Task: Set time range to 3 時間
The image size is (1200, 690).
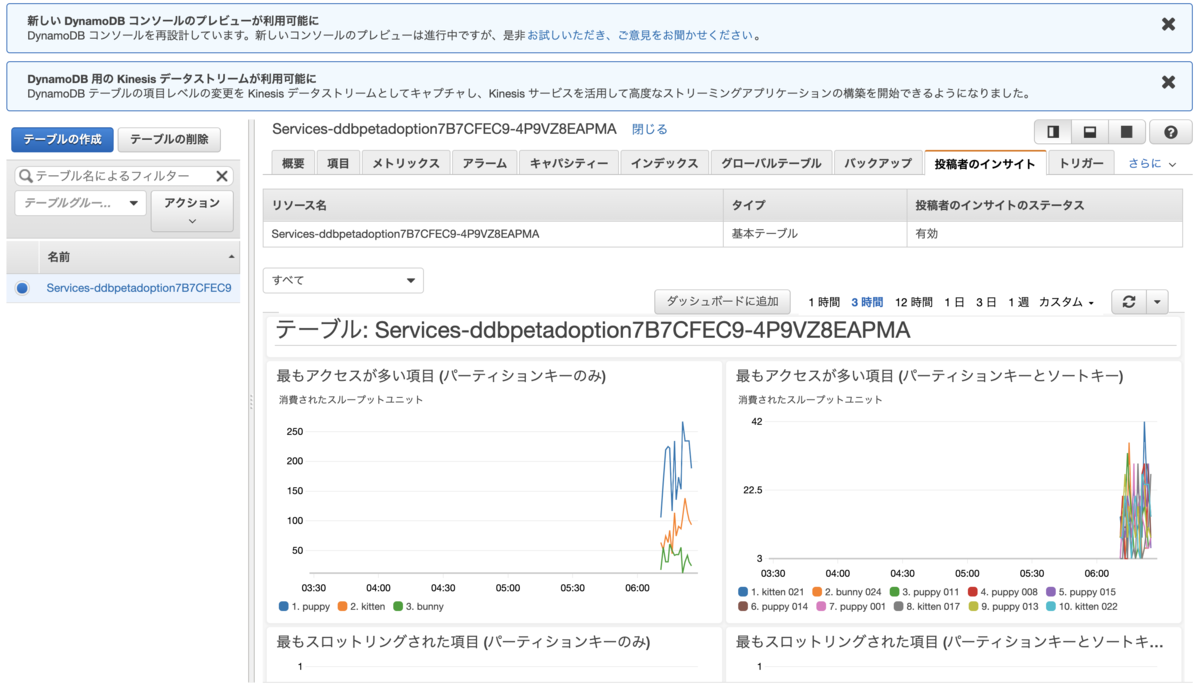Action: [x=867, y=302]
